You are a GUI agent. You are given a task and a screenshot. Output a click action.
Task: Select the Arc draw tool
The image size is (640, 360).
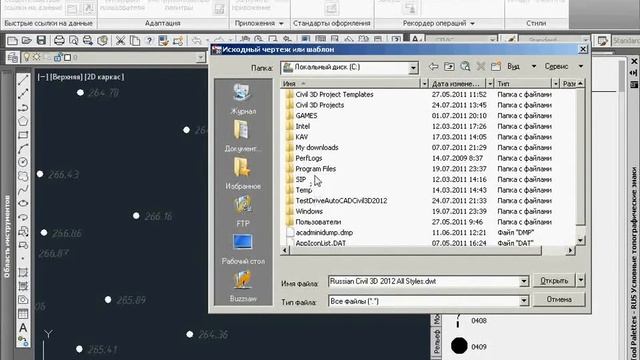click(x=23, y=149)
